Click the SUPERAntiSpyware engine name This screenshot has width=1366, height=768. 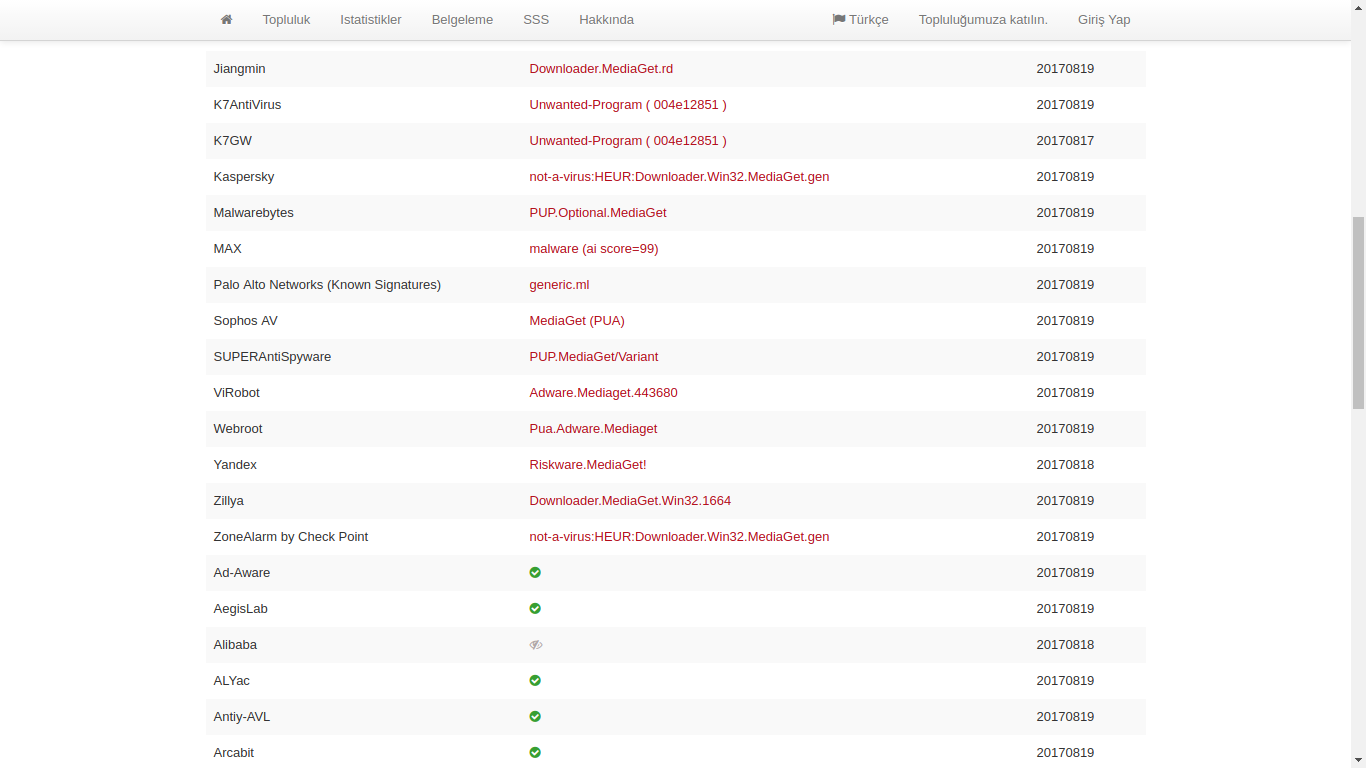[x=272, y=357]
